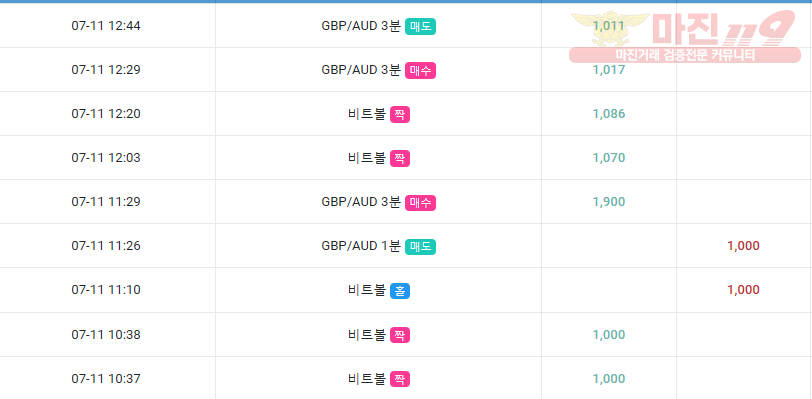Click the 비트볼 text in the 12:03 row

pyautogui.click(x=367, y=158)
